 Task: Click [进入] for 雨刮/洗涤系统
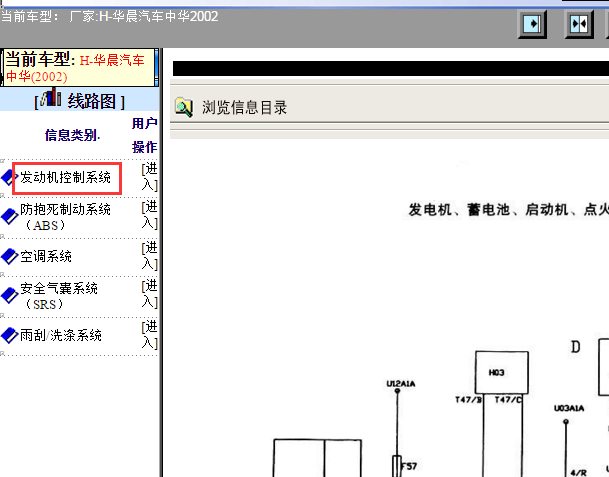(x=150, y=334)
